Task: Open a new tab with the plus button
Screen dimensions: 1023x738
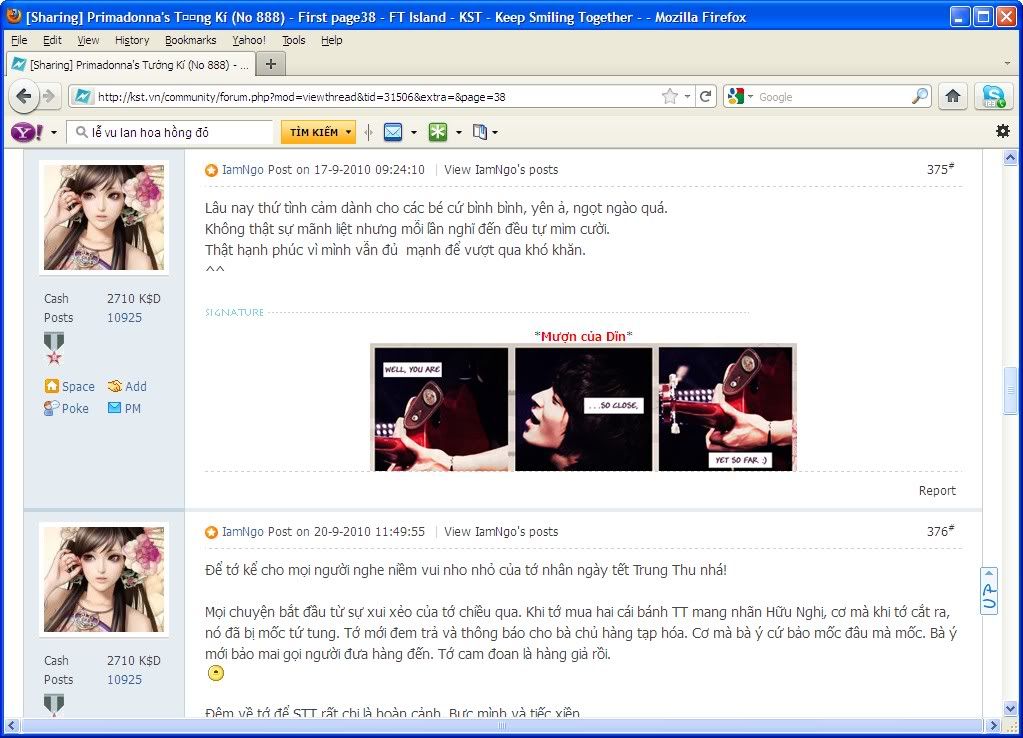Action: (x=271, y=64)
